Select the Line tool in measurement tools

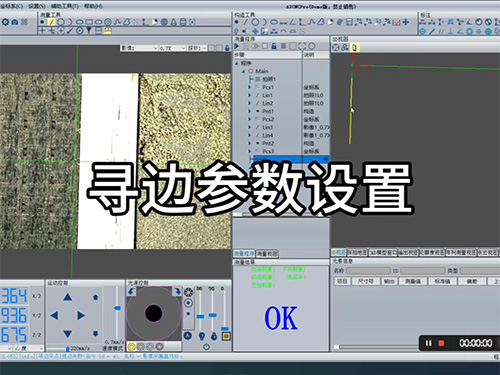pos(51,22)
